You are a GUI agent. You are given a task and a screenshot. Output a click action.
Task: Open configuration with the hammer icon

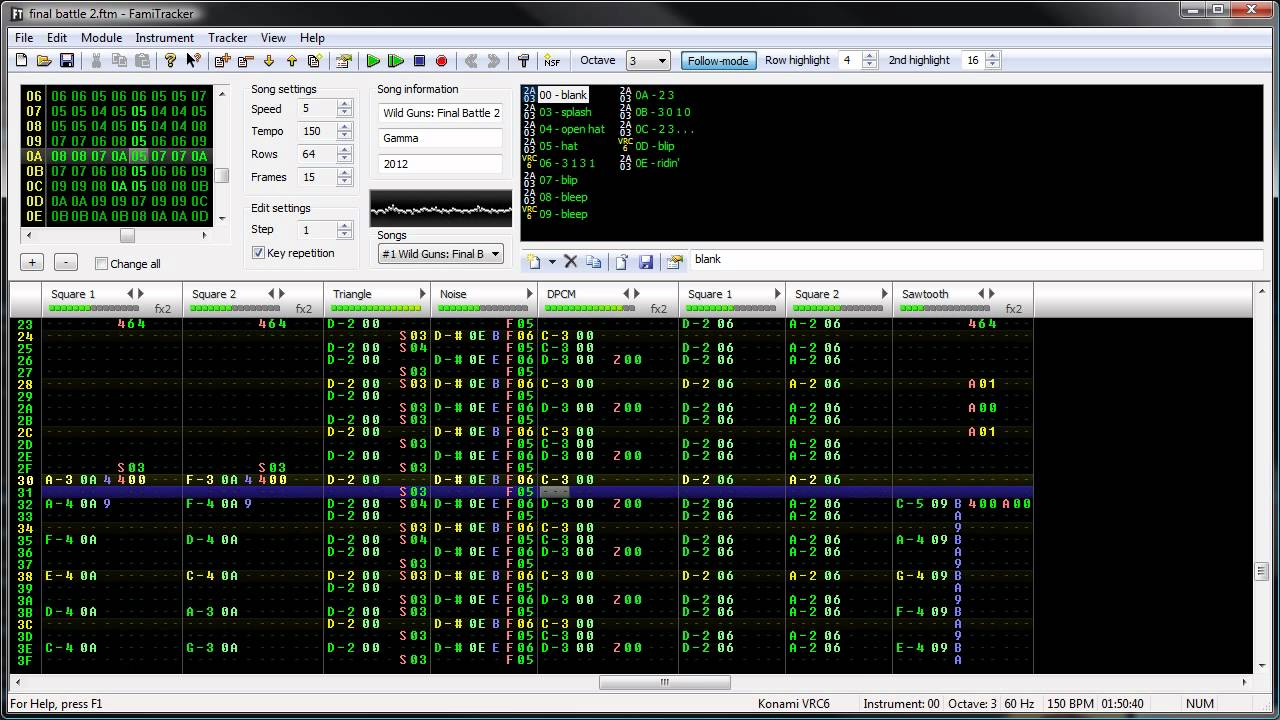click(523, 61)
